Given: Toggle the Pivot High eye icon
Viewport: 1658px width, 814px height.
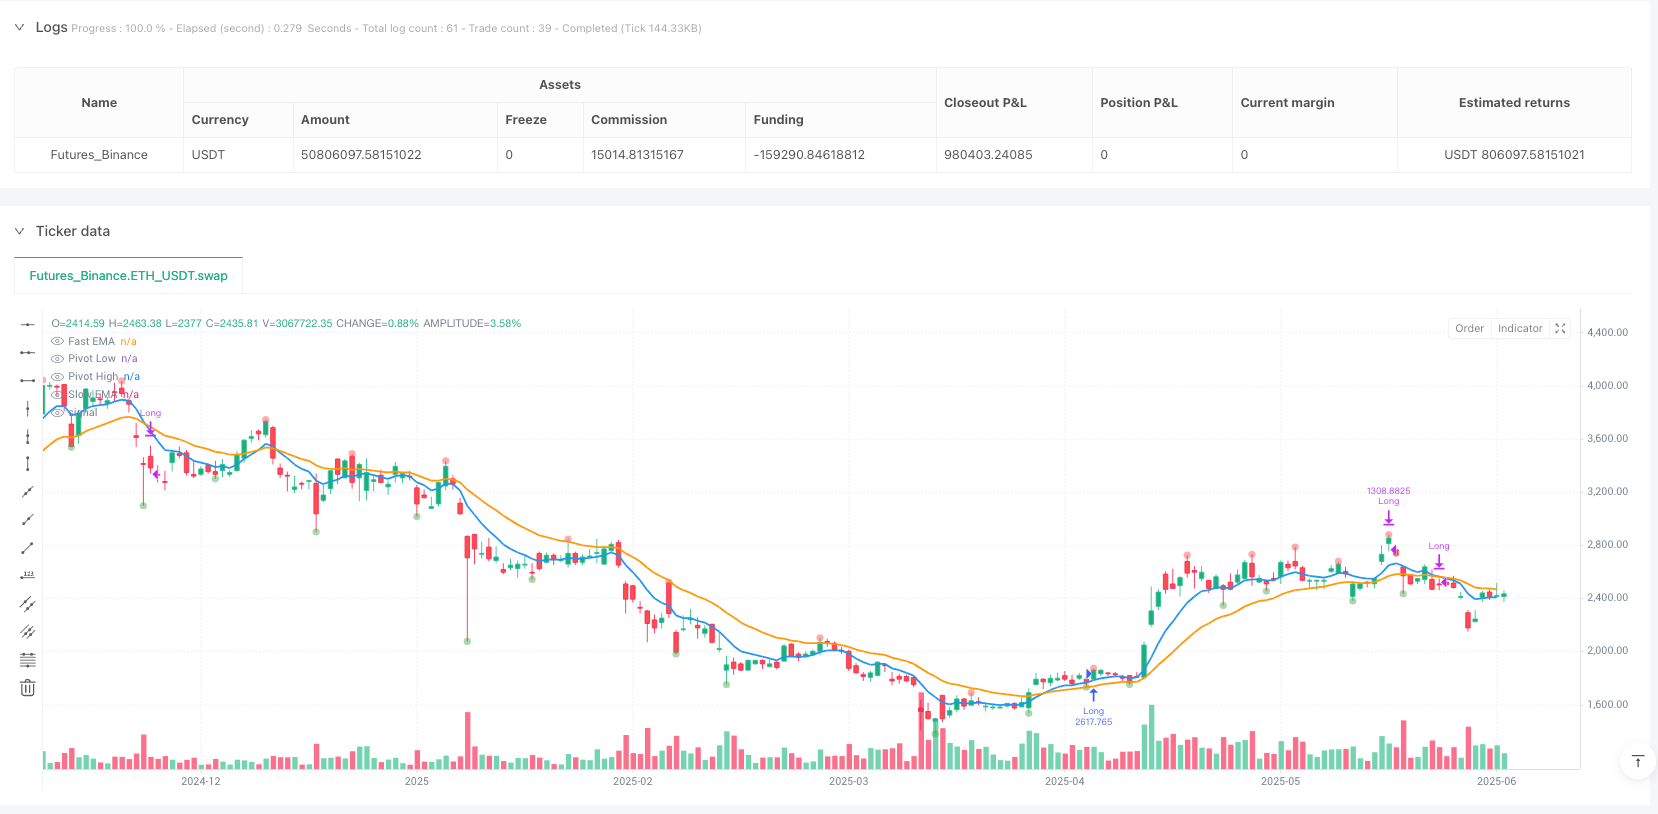Looking at the screenshot, I should pyautogui.click(x=57, y=377).
